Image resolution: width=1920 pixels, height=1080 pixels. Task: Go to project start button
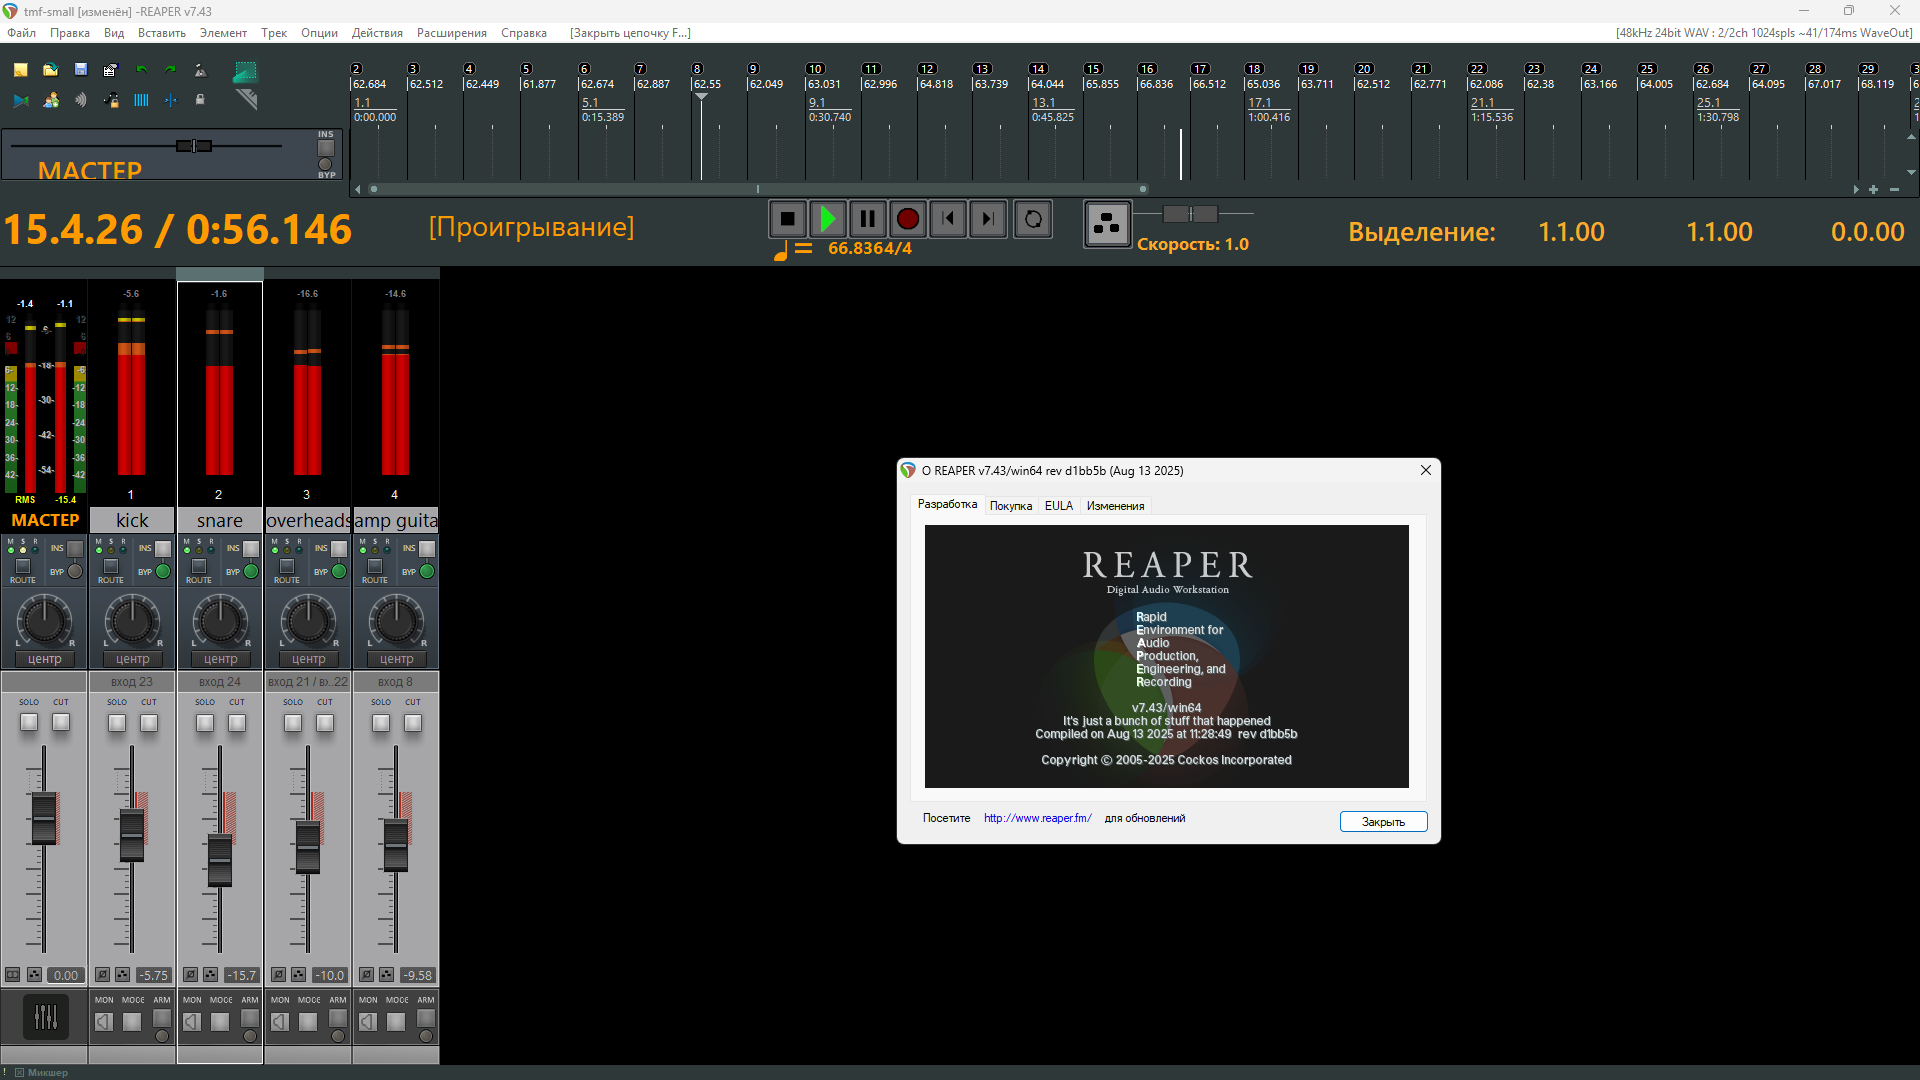[948, 219]
